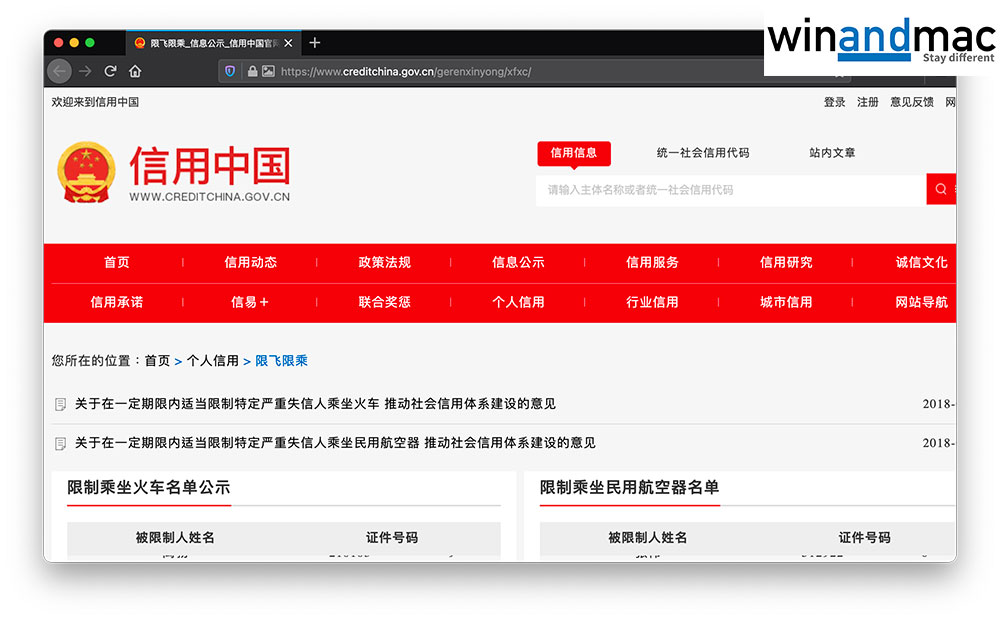
Task: Open 信息公示 in the red navigation bar
Action: click(518, 262)
